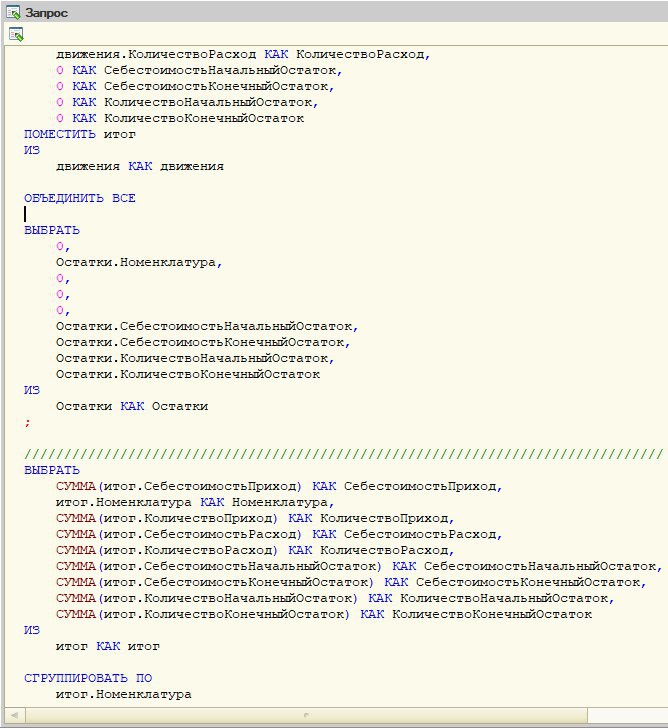Click line '0 КАК КоличествоНачальныйОстаток,'
Screen dimensions: 668x728
[187, 102]
